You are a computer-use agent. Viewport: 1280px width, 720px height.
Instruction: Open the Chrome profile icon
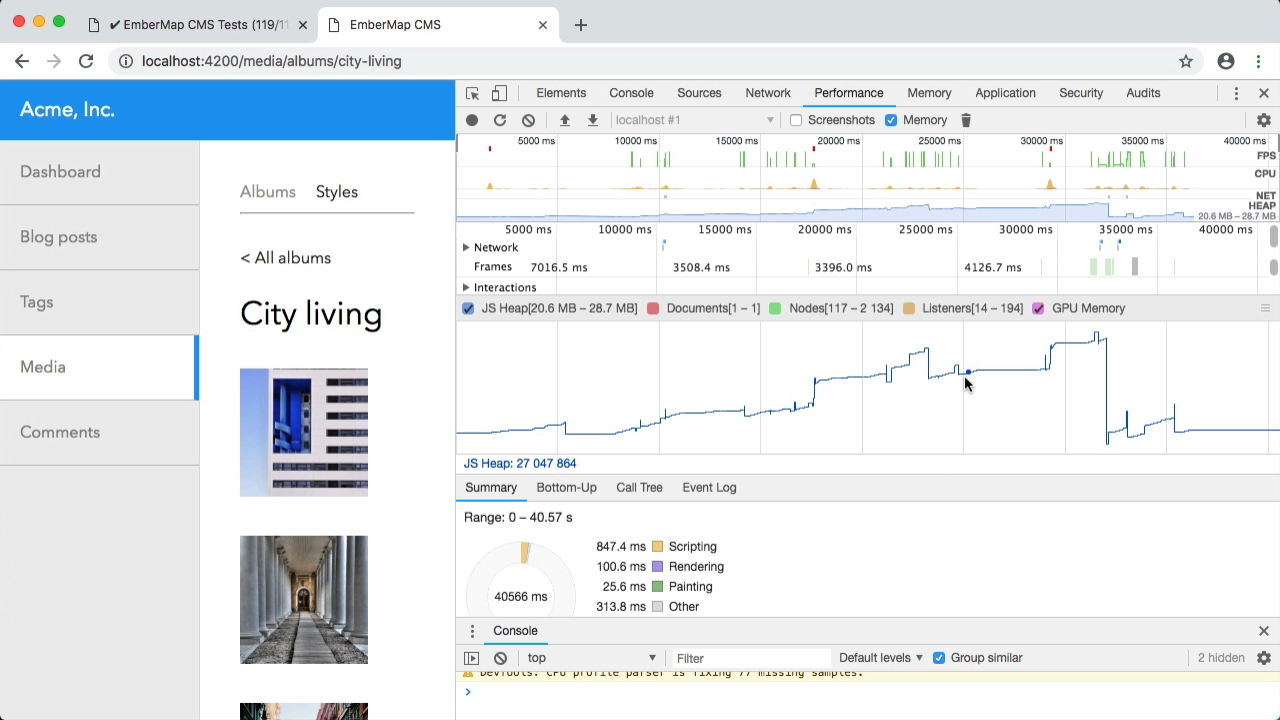coord(1226,61)
